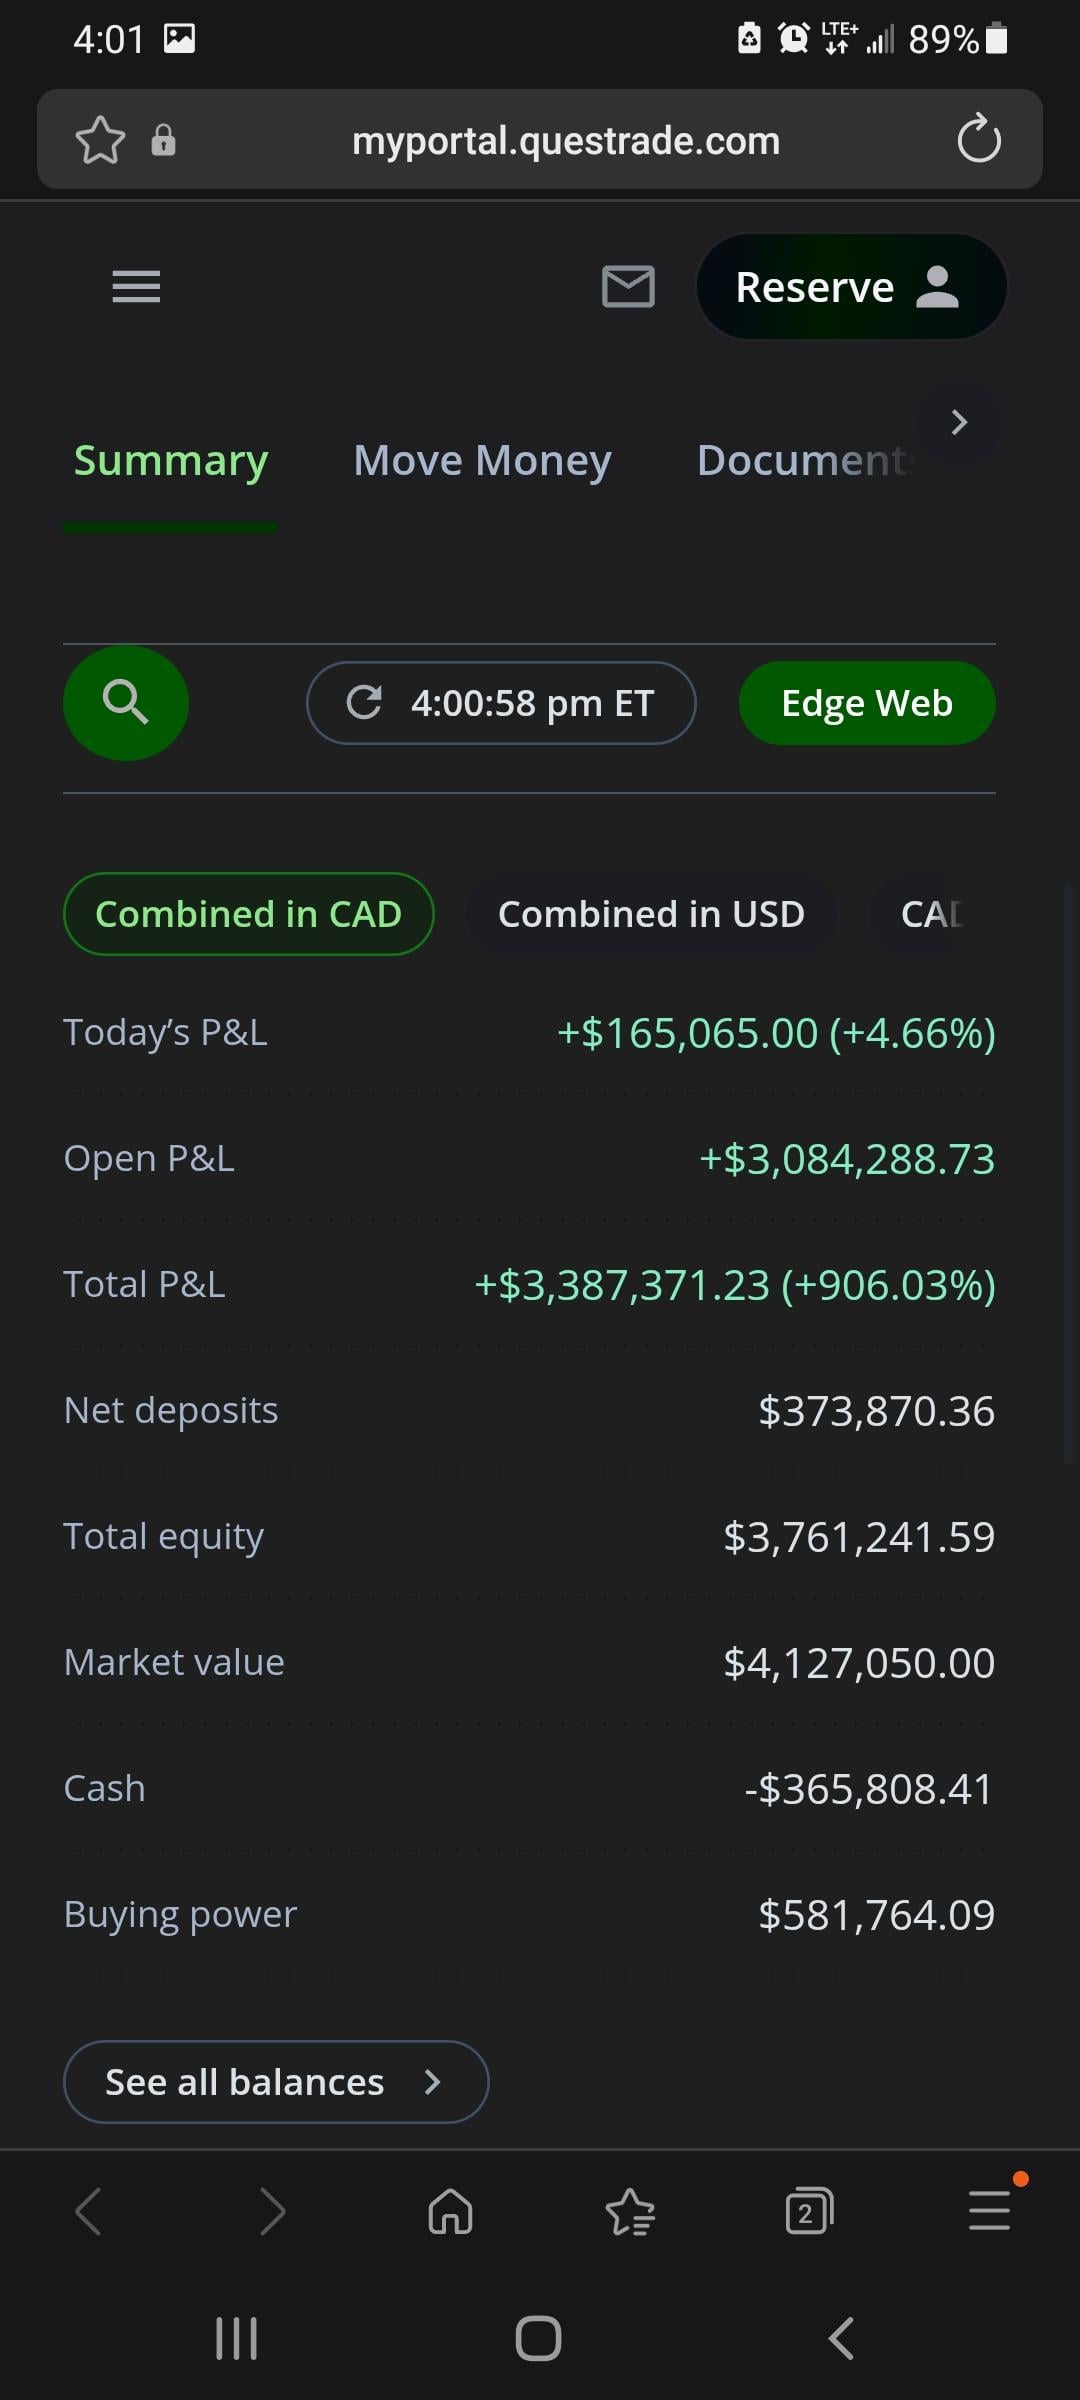The width and height of the screenshot is (1080, 2400).
Task: Switch to the Move Money tab
Action: (x=482, y=461)
